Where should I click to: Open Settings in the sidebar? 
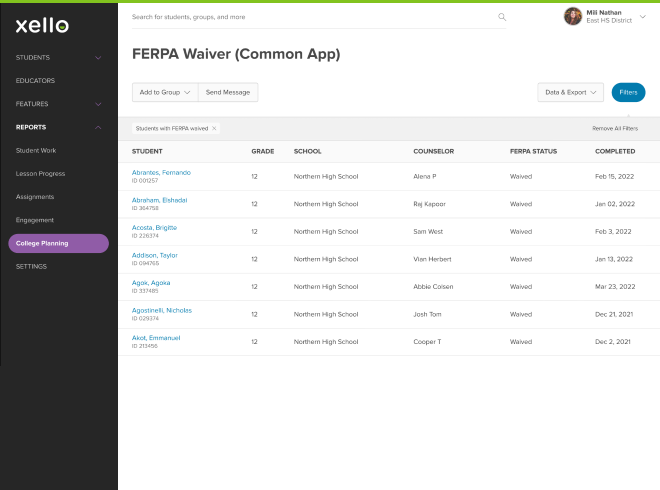pyautogui.click(x=31, y=267)
